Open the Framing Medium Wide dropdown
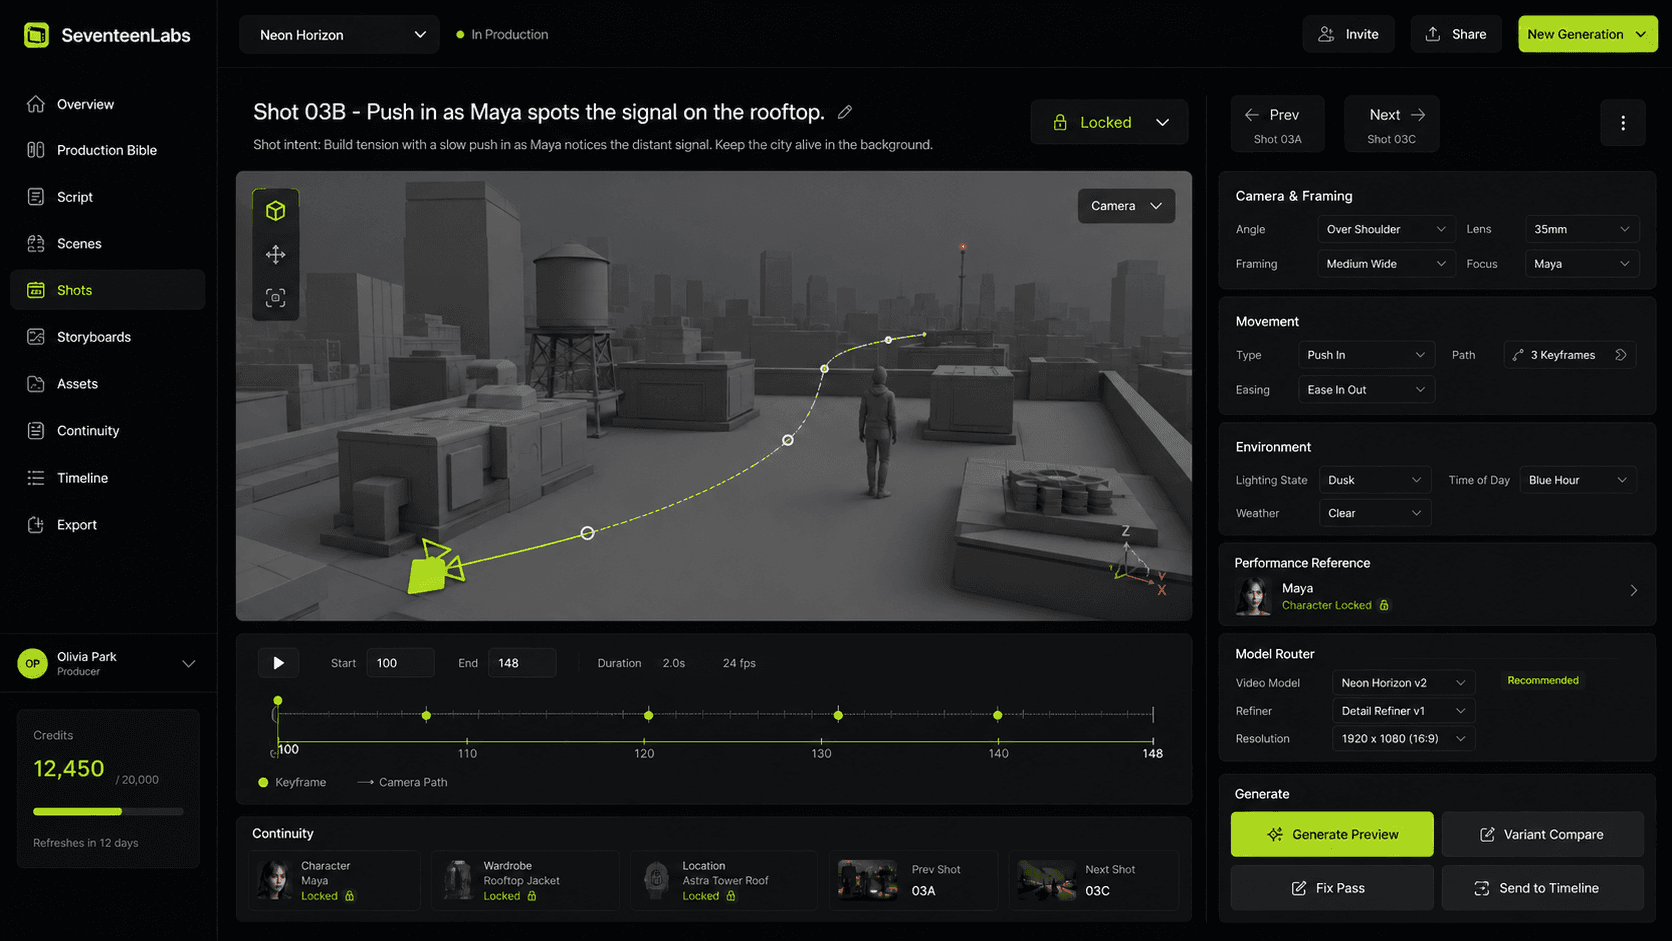 pyautogui.click(x=1385, y=264)
